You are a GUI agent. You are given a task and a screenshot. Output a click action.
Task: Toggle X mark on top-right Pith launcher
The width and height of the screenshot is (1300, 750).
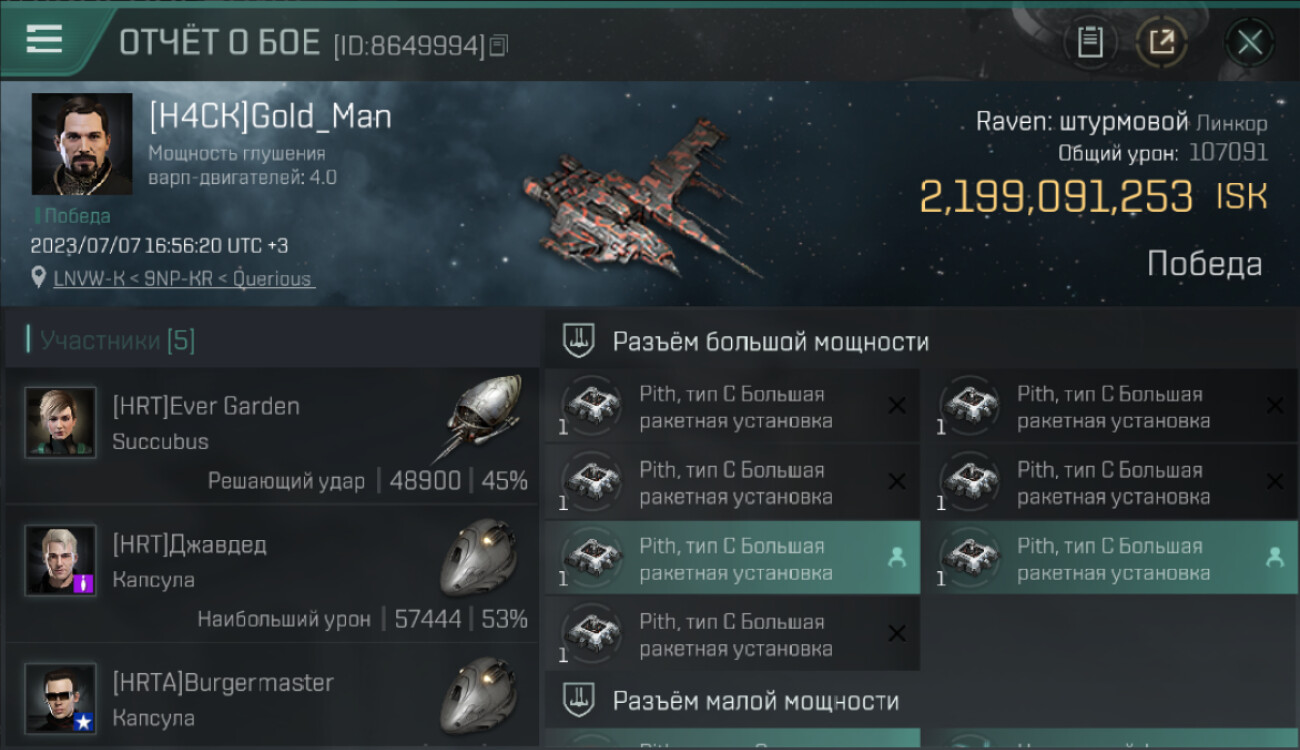pos(1274,405)
